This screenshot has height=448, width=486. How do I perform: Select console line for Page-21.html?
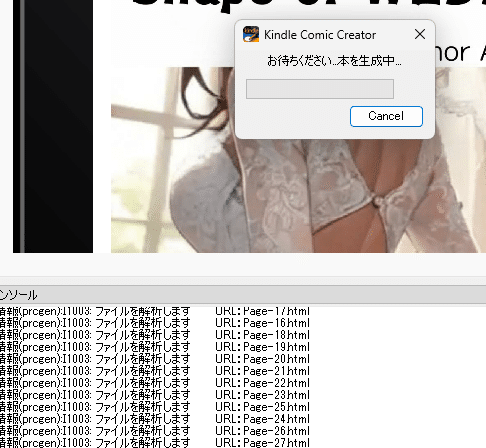155,371
